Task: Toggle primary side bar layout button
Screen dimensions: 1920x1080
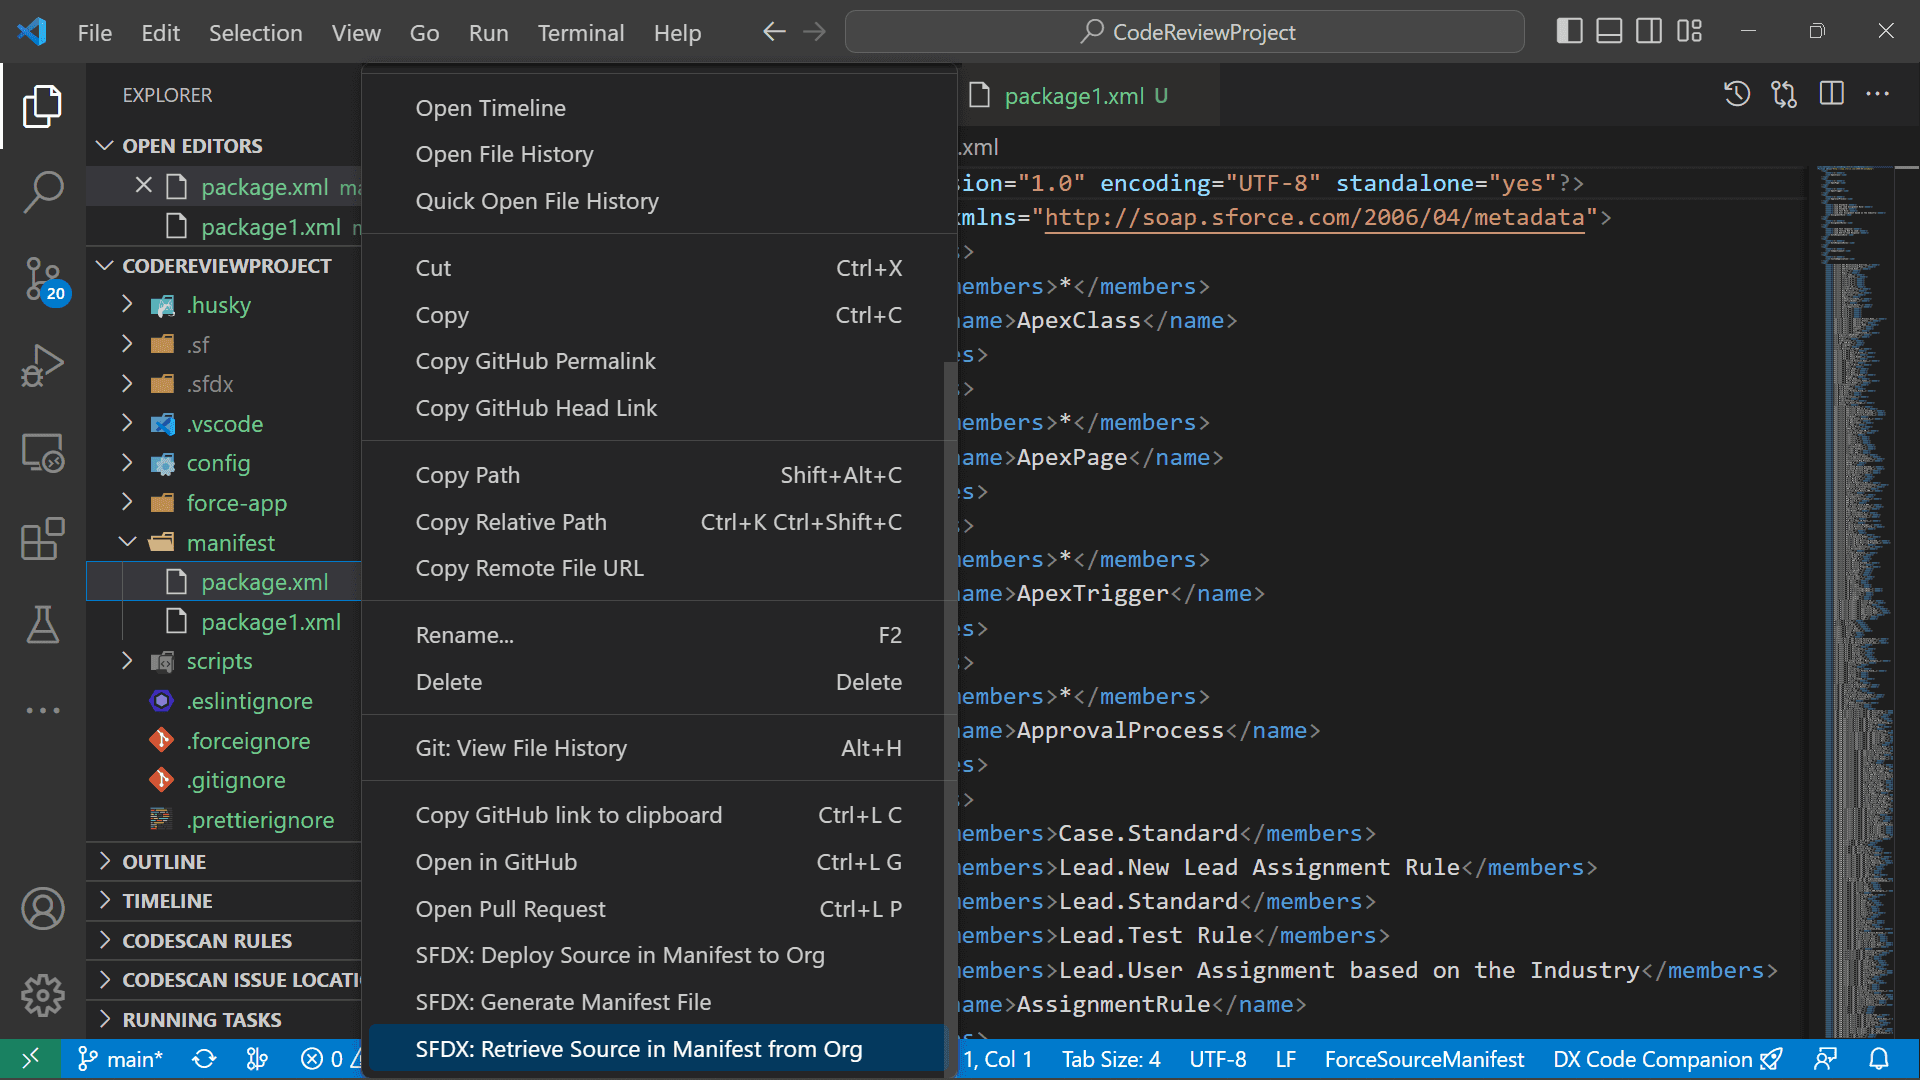Action: (1569, 32)
